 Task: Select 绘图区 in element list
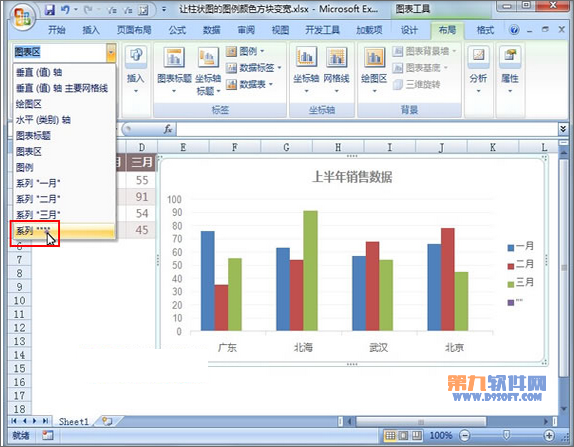click(x=64, y=104)
